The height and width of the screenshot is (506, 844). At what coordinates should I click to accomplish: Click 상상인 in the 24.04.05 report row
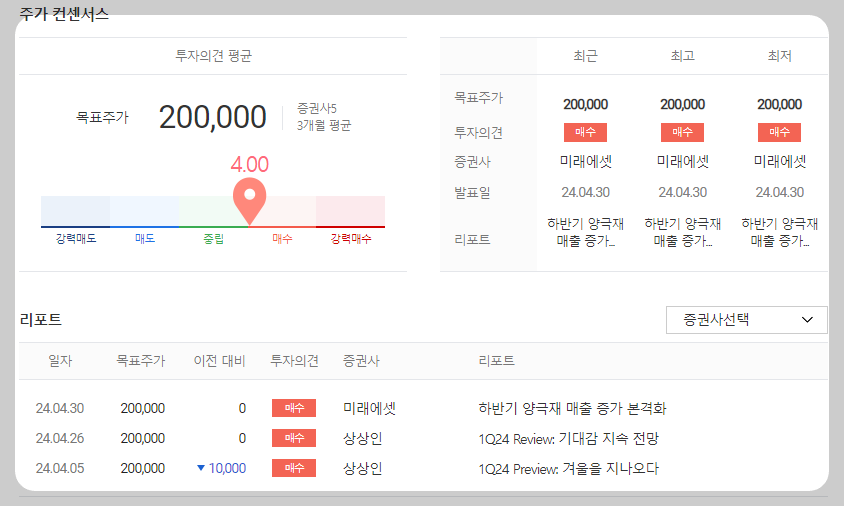point(363,468)
